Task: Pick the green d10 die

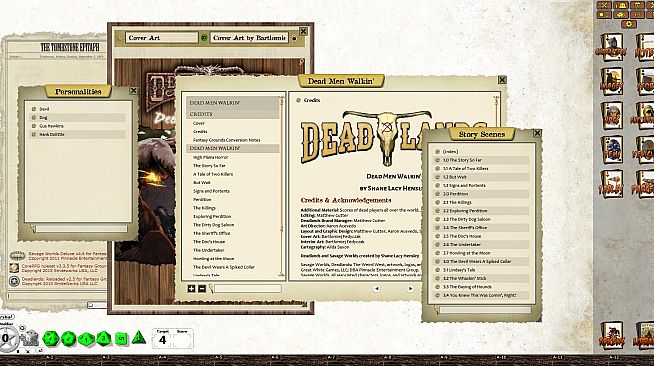Action: 86,338
